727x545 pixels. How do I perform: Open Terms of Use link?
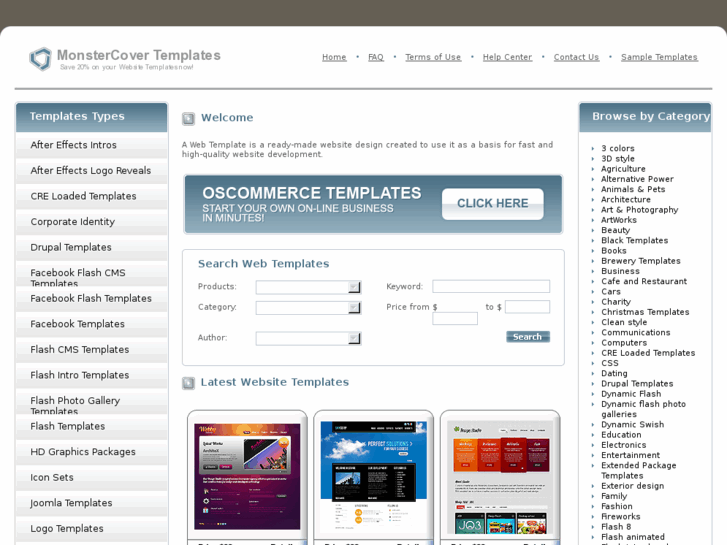point(433,57)
